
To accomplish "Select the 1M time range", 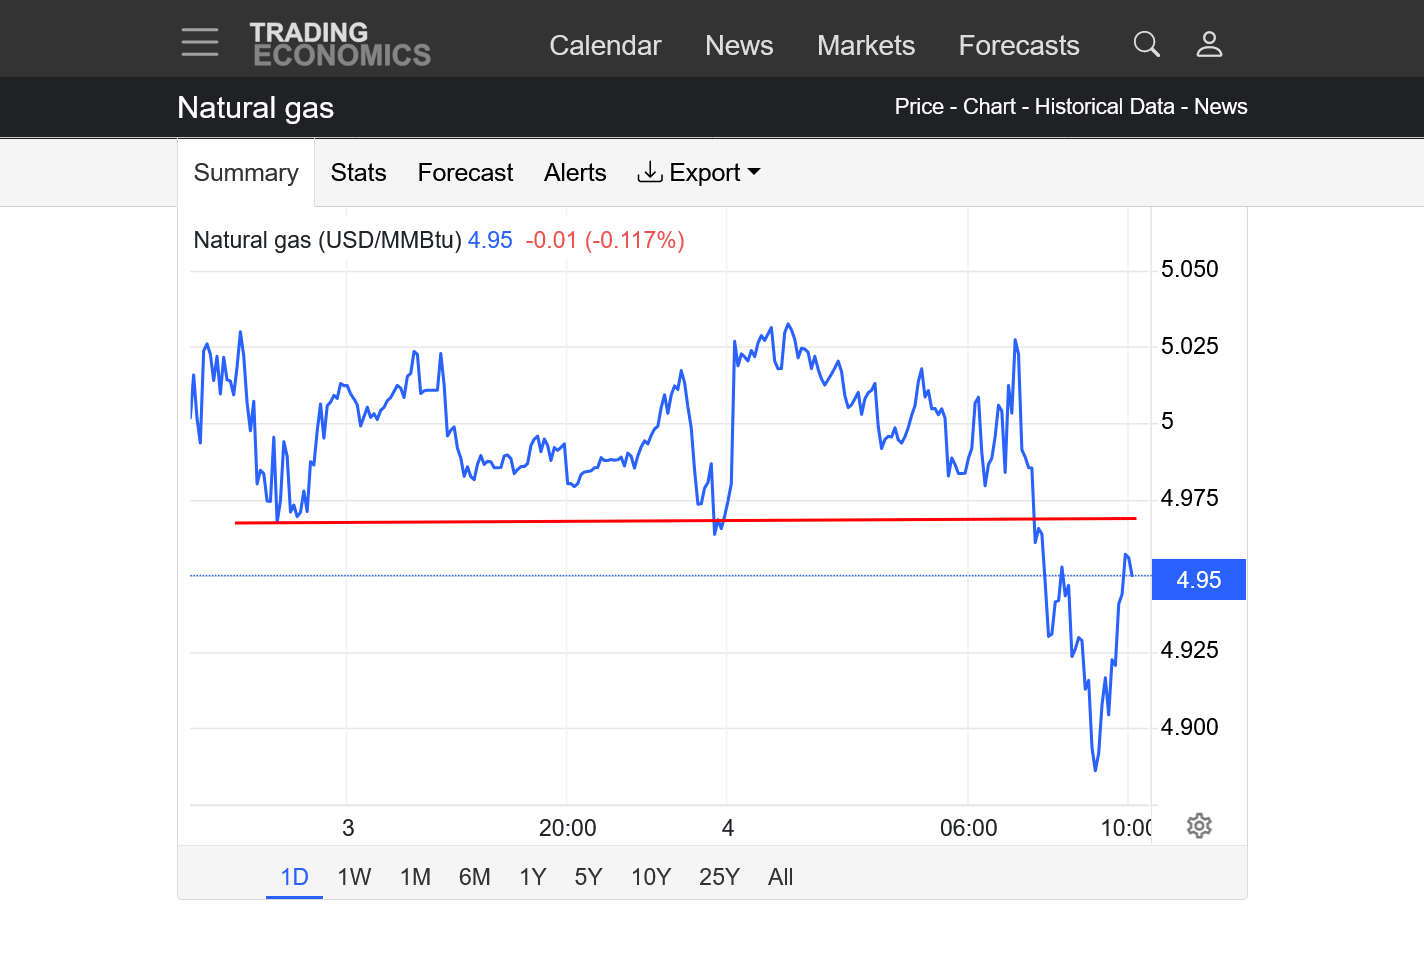I will [415, 877].
